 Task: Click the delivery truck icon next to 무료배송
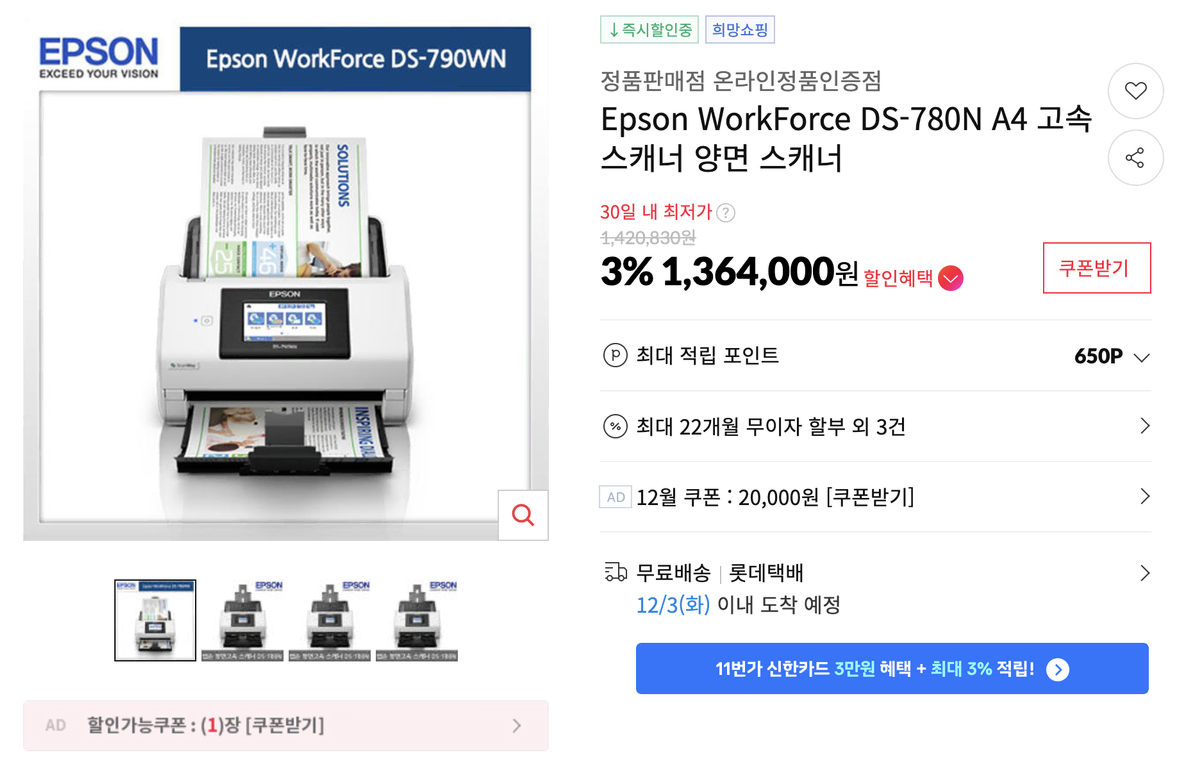click(616, 572)
